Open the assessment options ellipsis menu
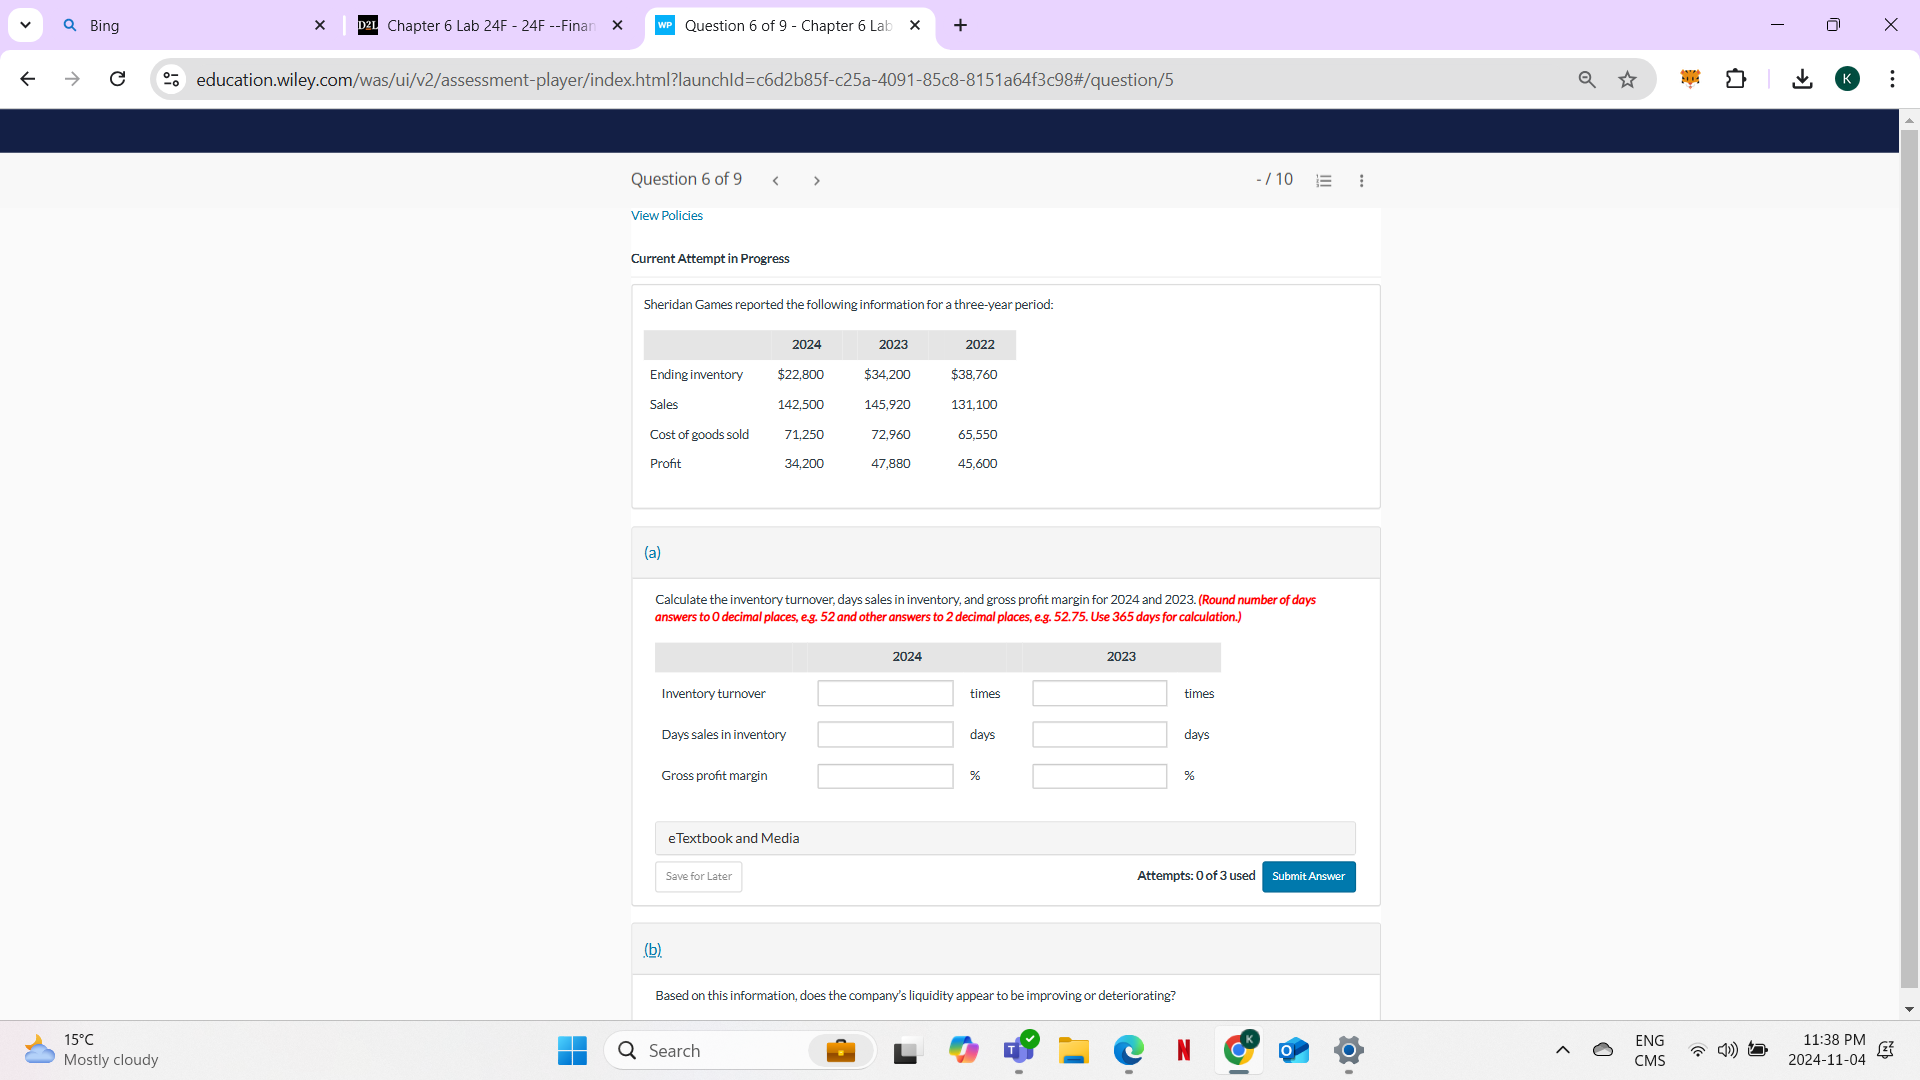This screenshot has height=1080, width=1920. click(1361, 180)
